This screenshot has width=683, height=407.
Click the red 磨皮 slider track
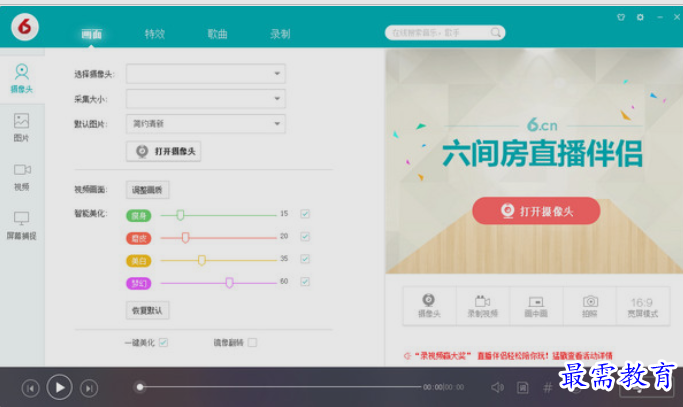click(x=219, y=238)
